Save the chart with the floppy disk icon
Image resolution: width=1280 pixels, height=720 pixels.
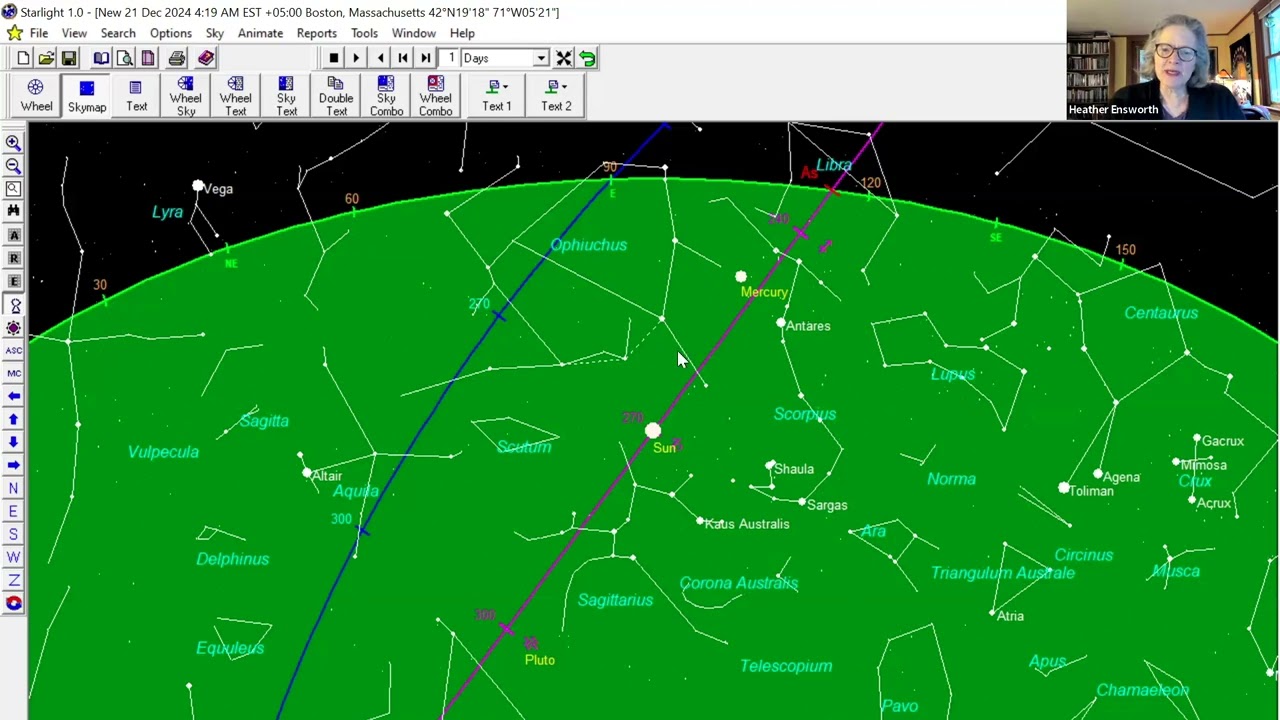tap(69, 58)
